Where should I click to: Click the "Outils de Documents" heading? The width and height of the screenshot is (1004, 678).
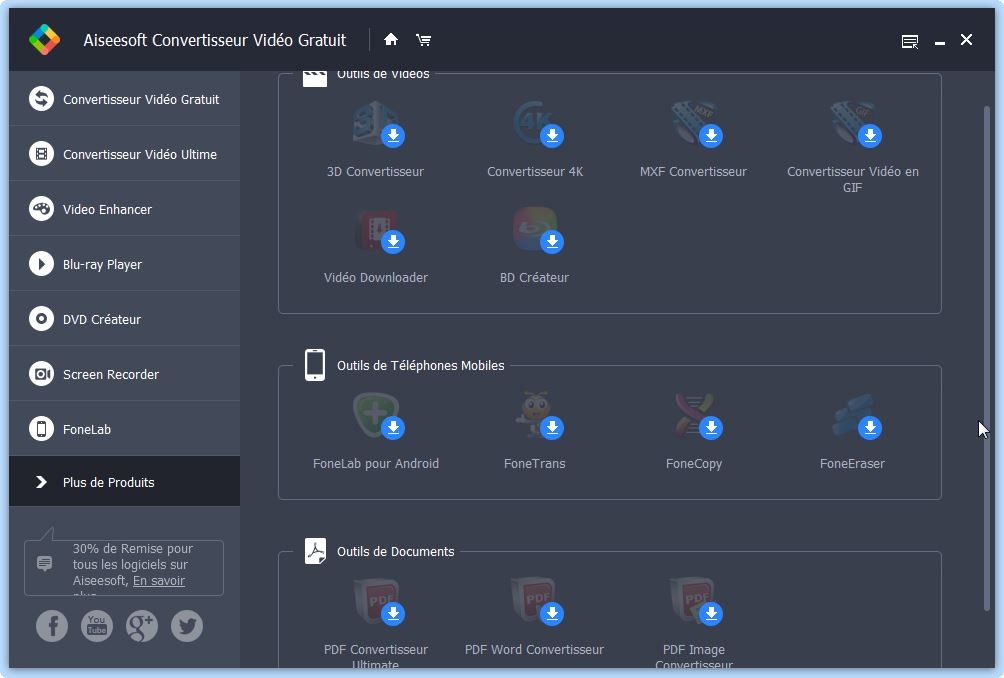(396, 551)
